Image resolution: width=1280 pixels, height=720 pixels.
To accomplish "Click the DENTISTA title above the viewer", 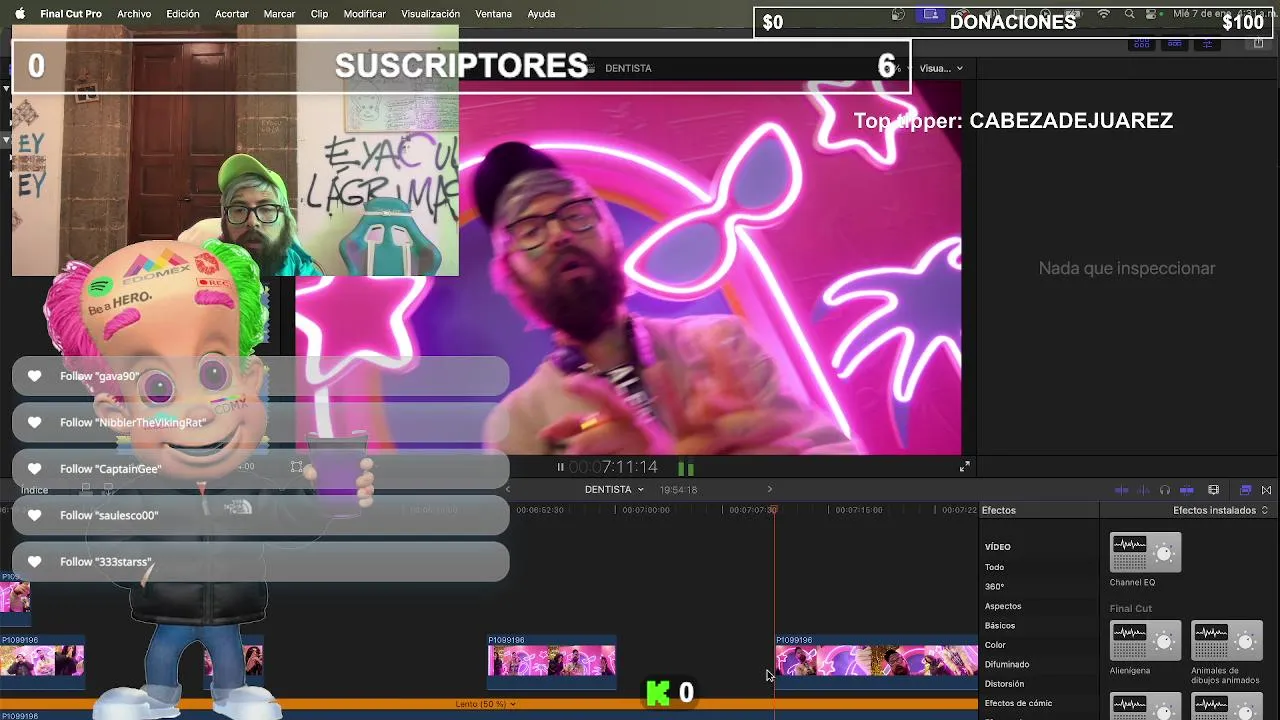I will pos(628,68).
